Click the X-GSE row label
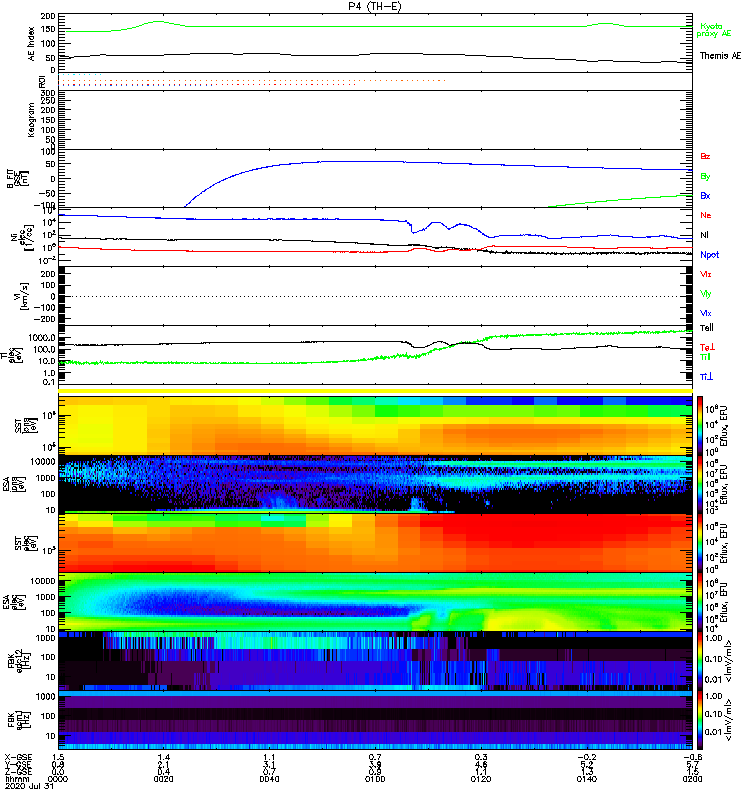The width and height of the screenshot is (750, 800). point(18,758)
